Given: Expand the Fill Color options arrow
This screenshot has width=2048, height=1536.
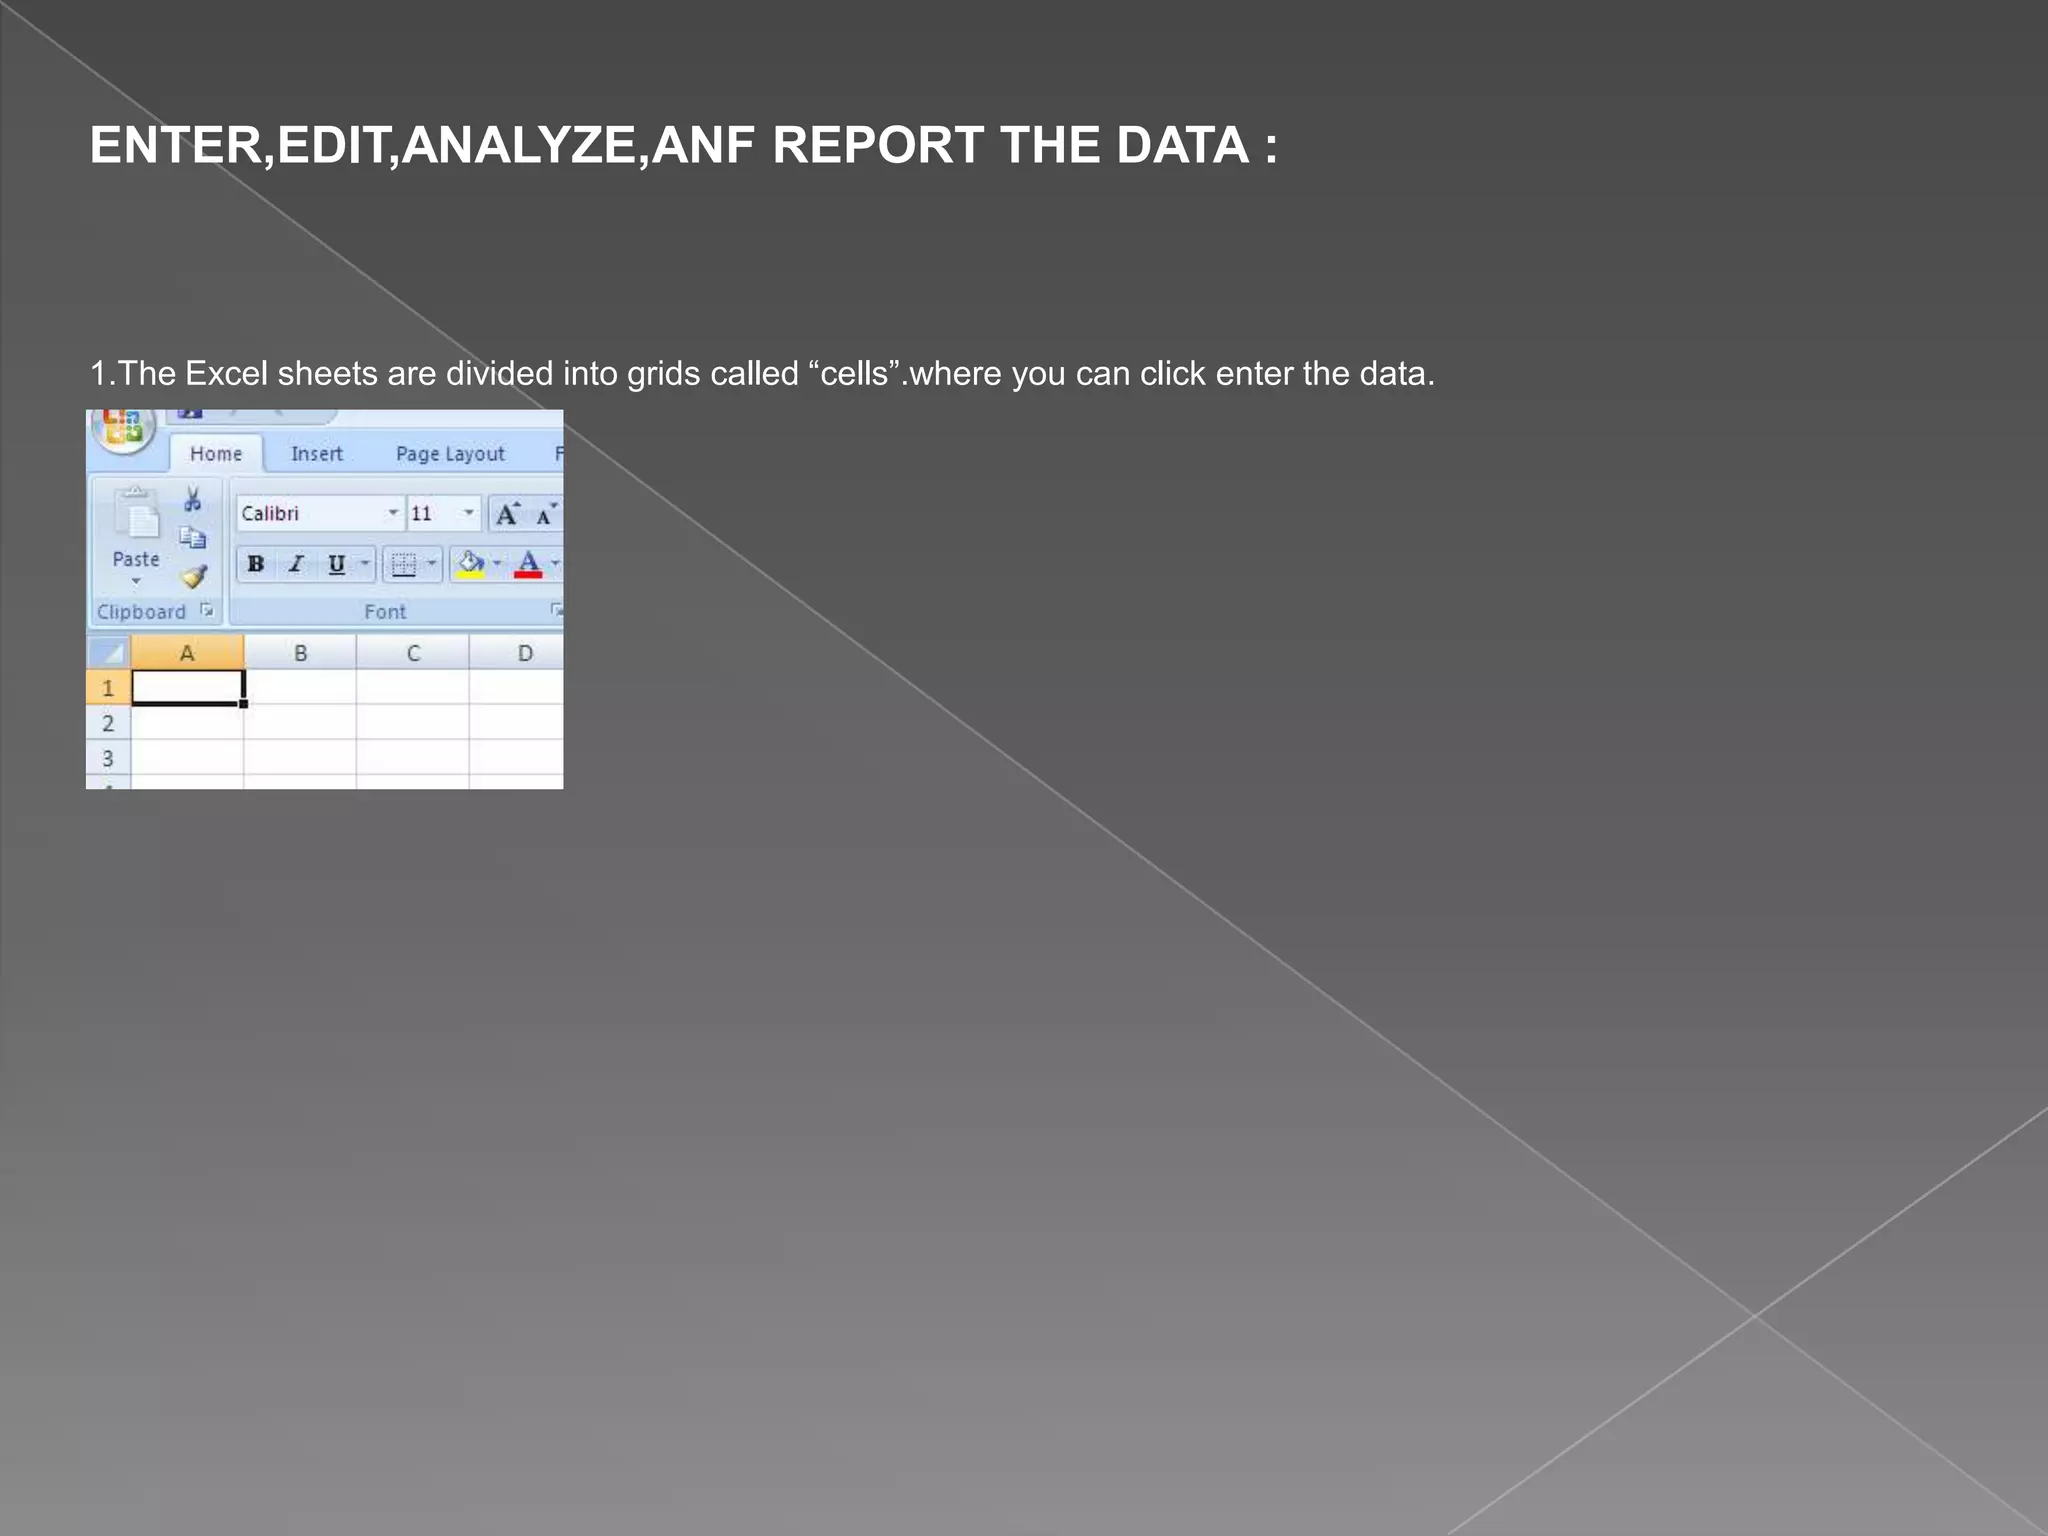Looking at the screenshot, I should click(x=497, y=565).
